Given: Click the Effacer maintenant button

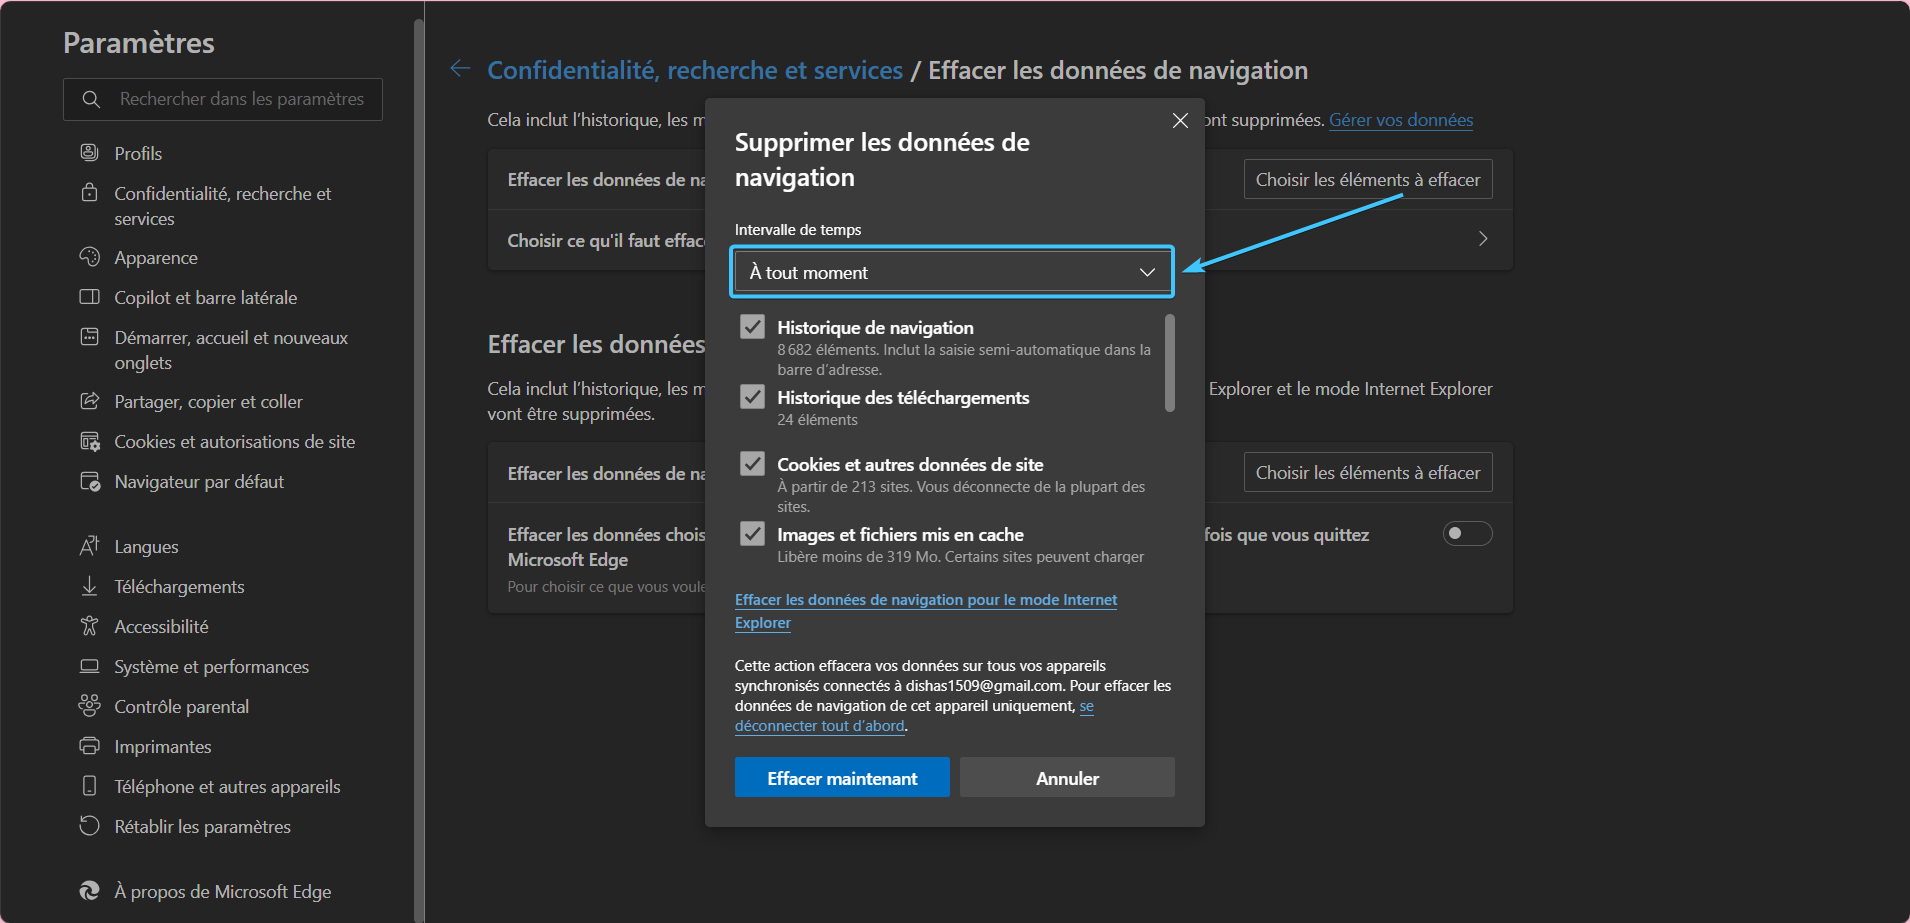Looking at the screenshot, I should click(842, 777).
